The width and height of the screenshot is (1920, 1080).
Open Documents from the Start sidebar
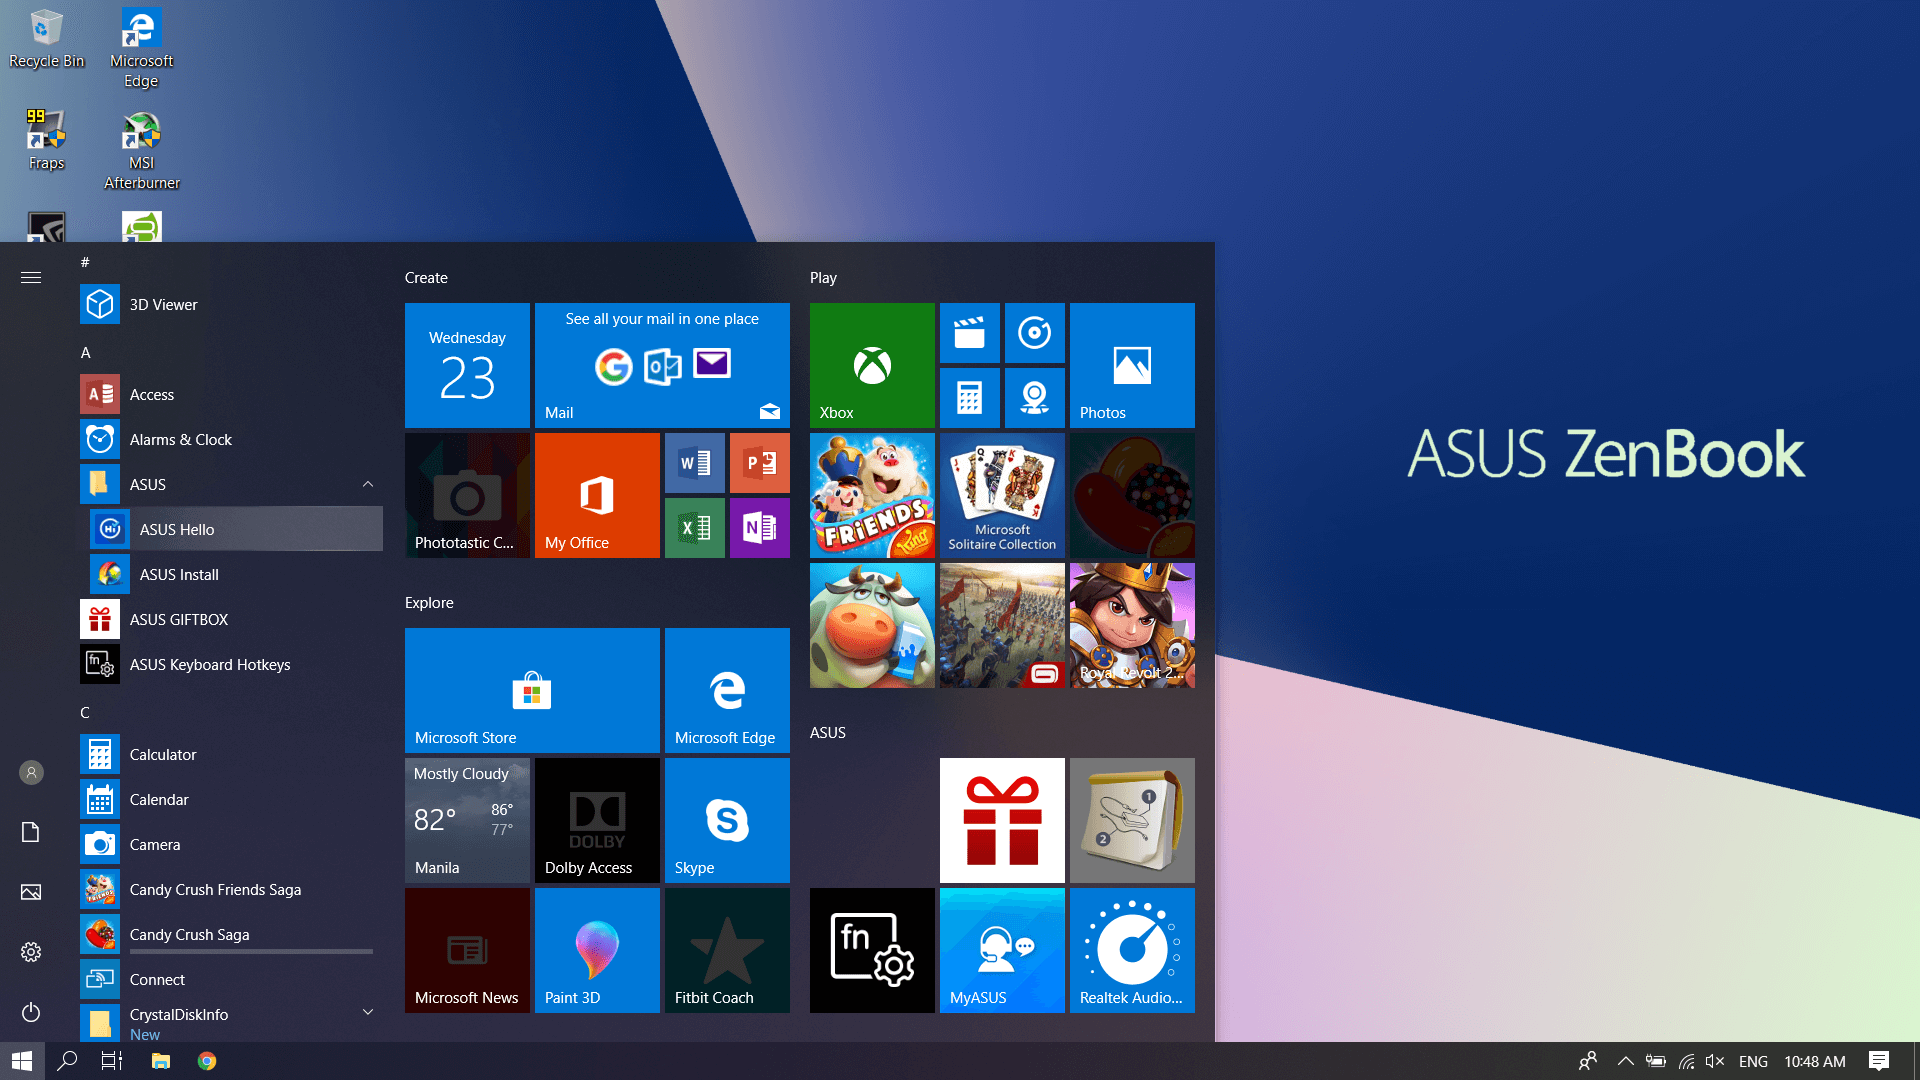31,832
